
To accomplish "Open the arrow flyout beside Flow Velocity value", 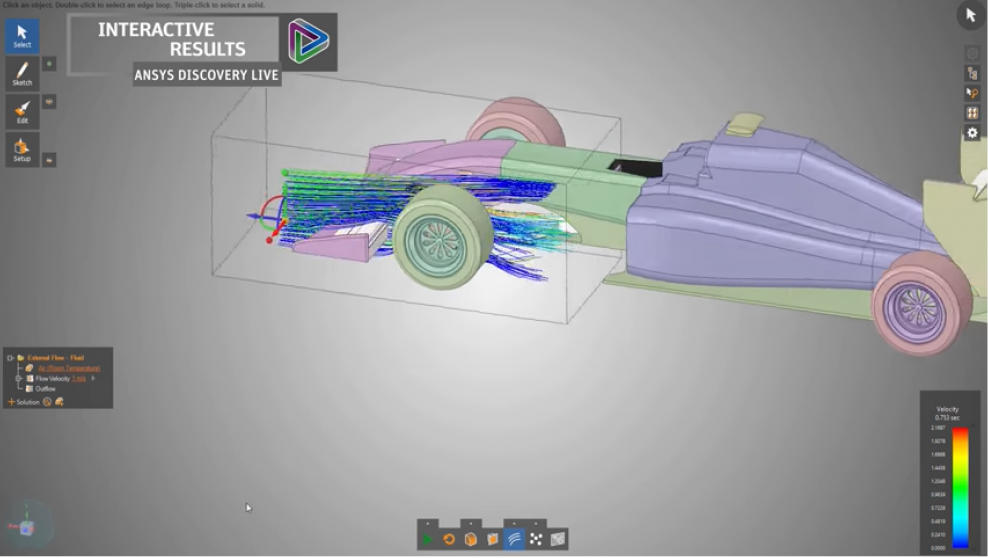I will [x=93, y=379].
